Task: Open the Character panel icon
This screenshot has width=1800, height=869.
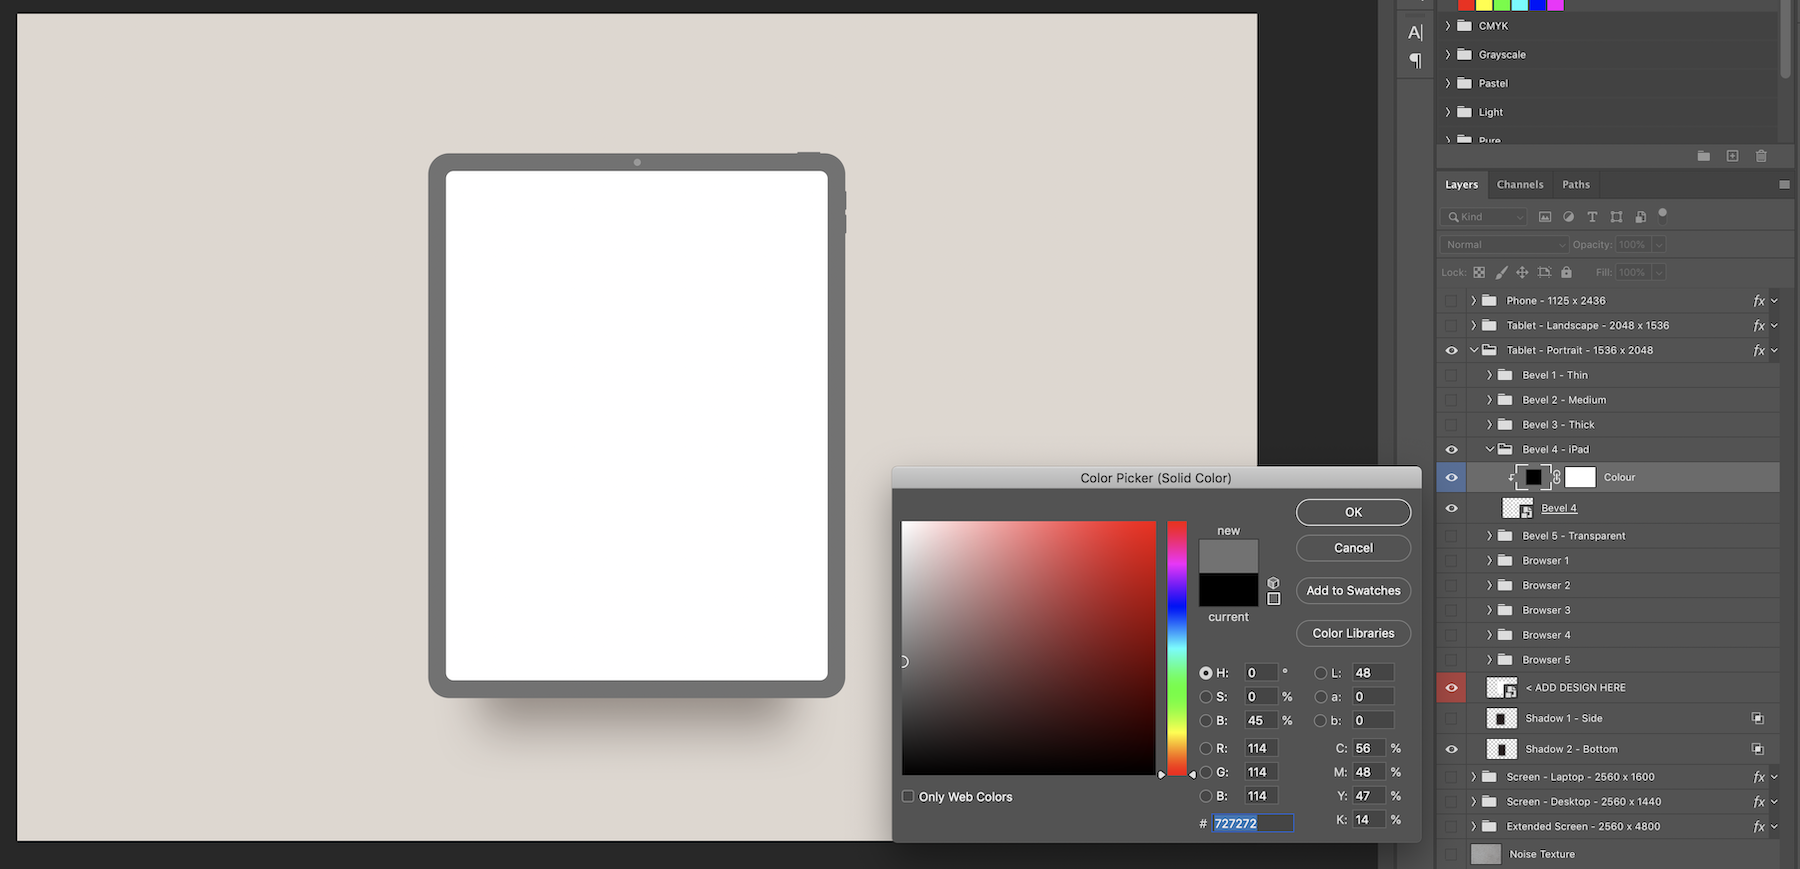Action: [1415, 32]
